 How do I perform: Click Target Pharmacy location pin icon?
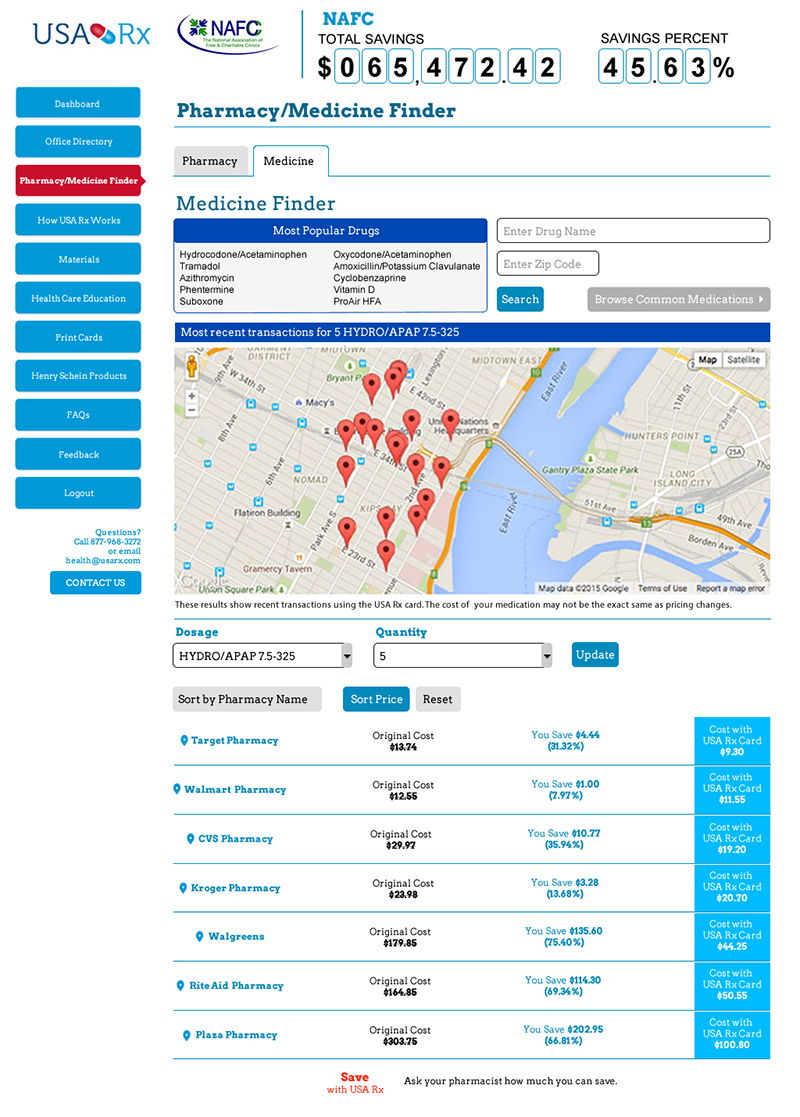[x=184, y=741]
